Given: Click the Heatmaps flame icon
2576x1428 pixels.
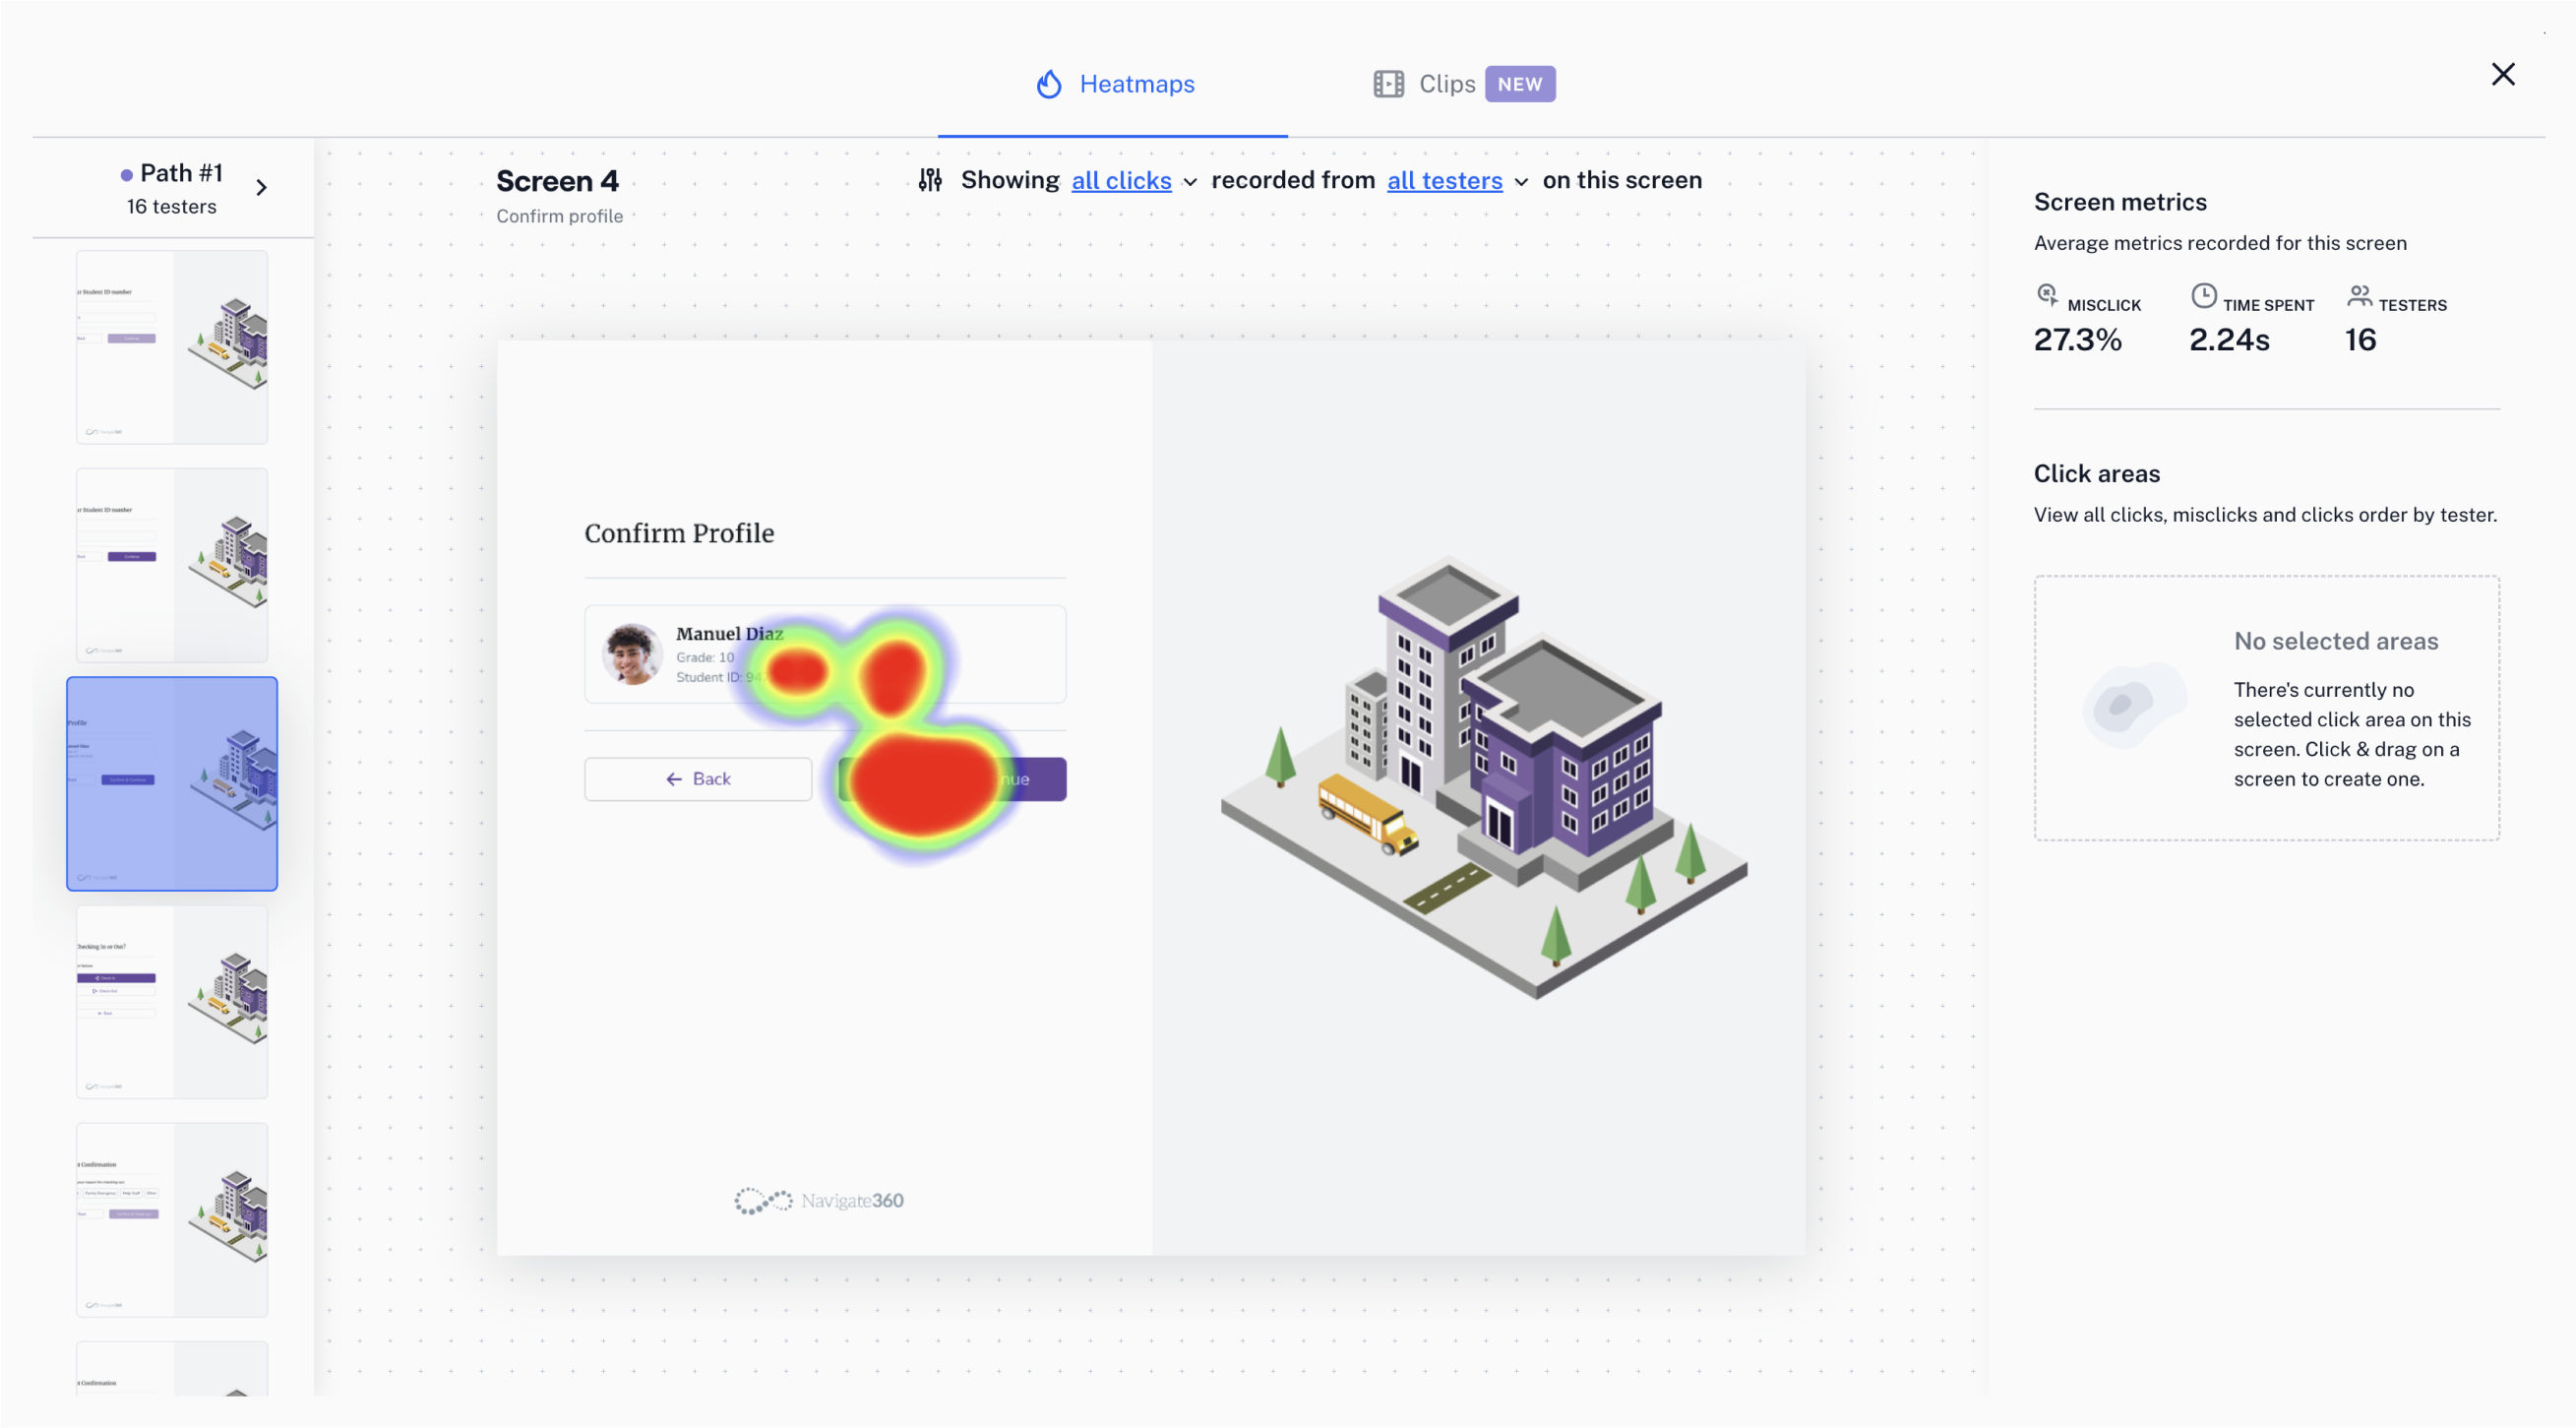Looking at the screenshot, I should 1048,84.
